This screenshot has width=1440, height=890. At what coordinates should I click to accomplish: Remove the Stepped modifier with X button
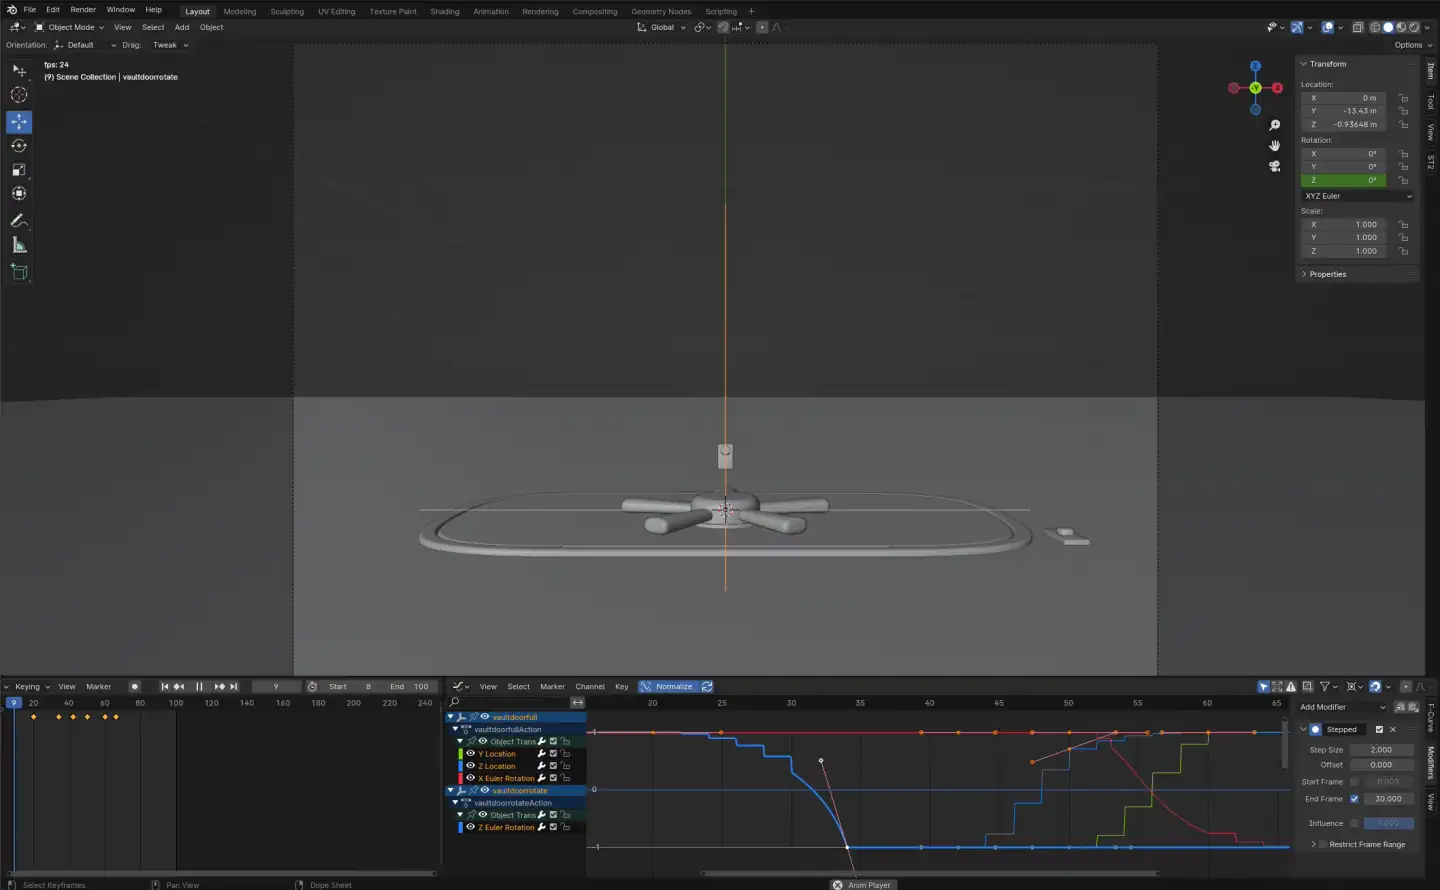(x=1393, y=730)
